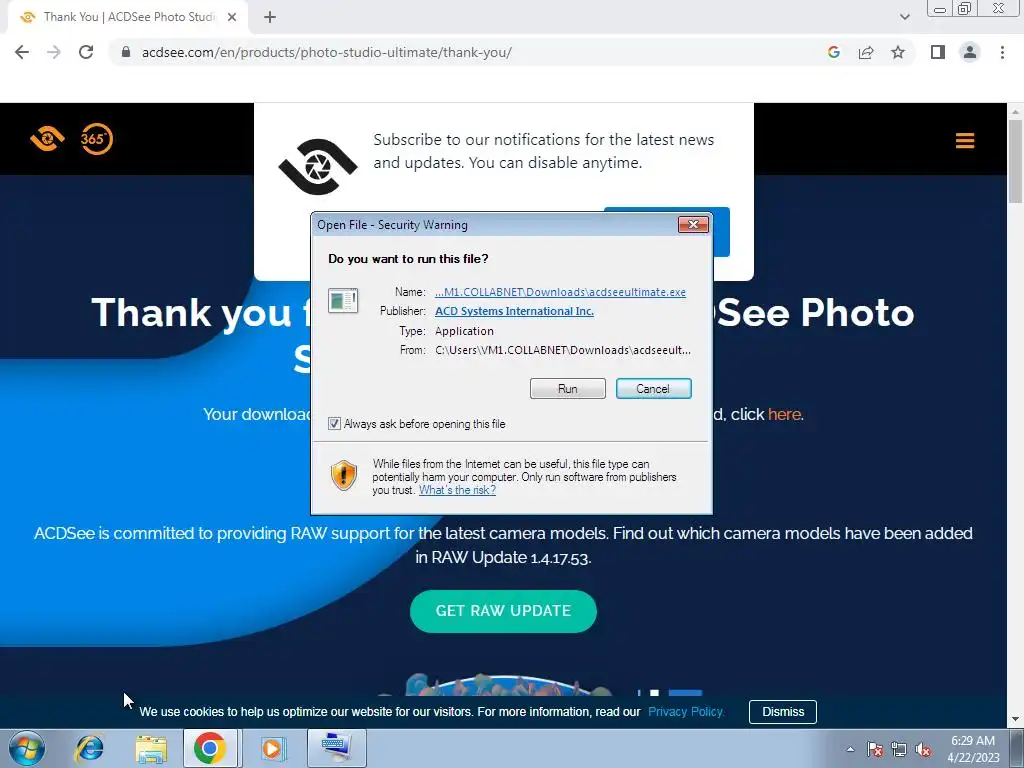Open the orange hamburger menu
The height and width of the screenshot is (768, 1024).
pos(965,140)
